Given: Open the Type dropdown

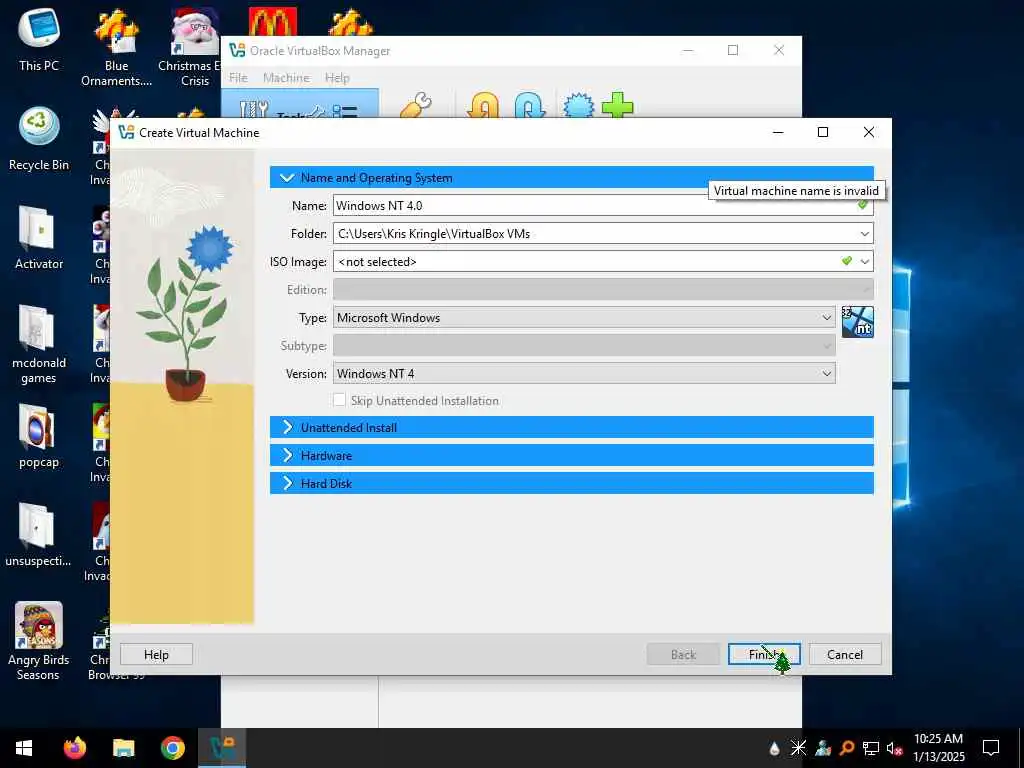Looking at the screenshot, I should coord(584,318).
